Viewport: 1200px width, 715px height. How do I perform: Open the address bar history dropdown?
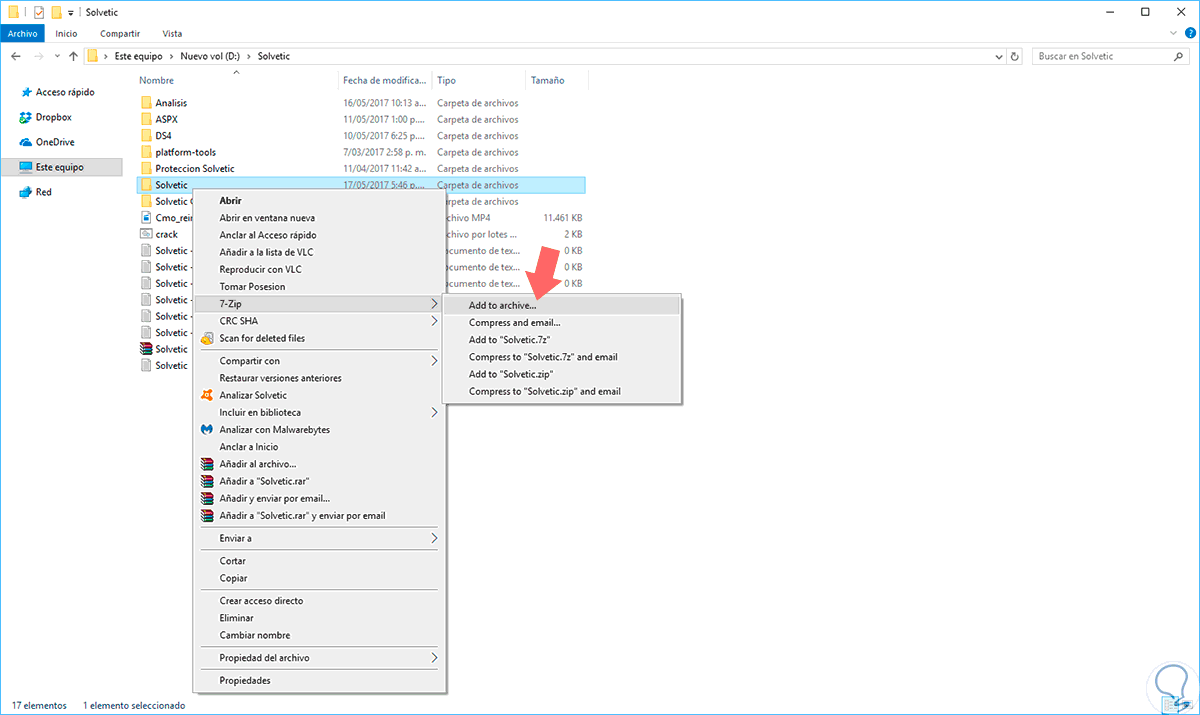pyautogui.click(x=997, y=56)
